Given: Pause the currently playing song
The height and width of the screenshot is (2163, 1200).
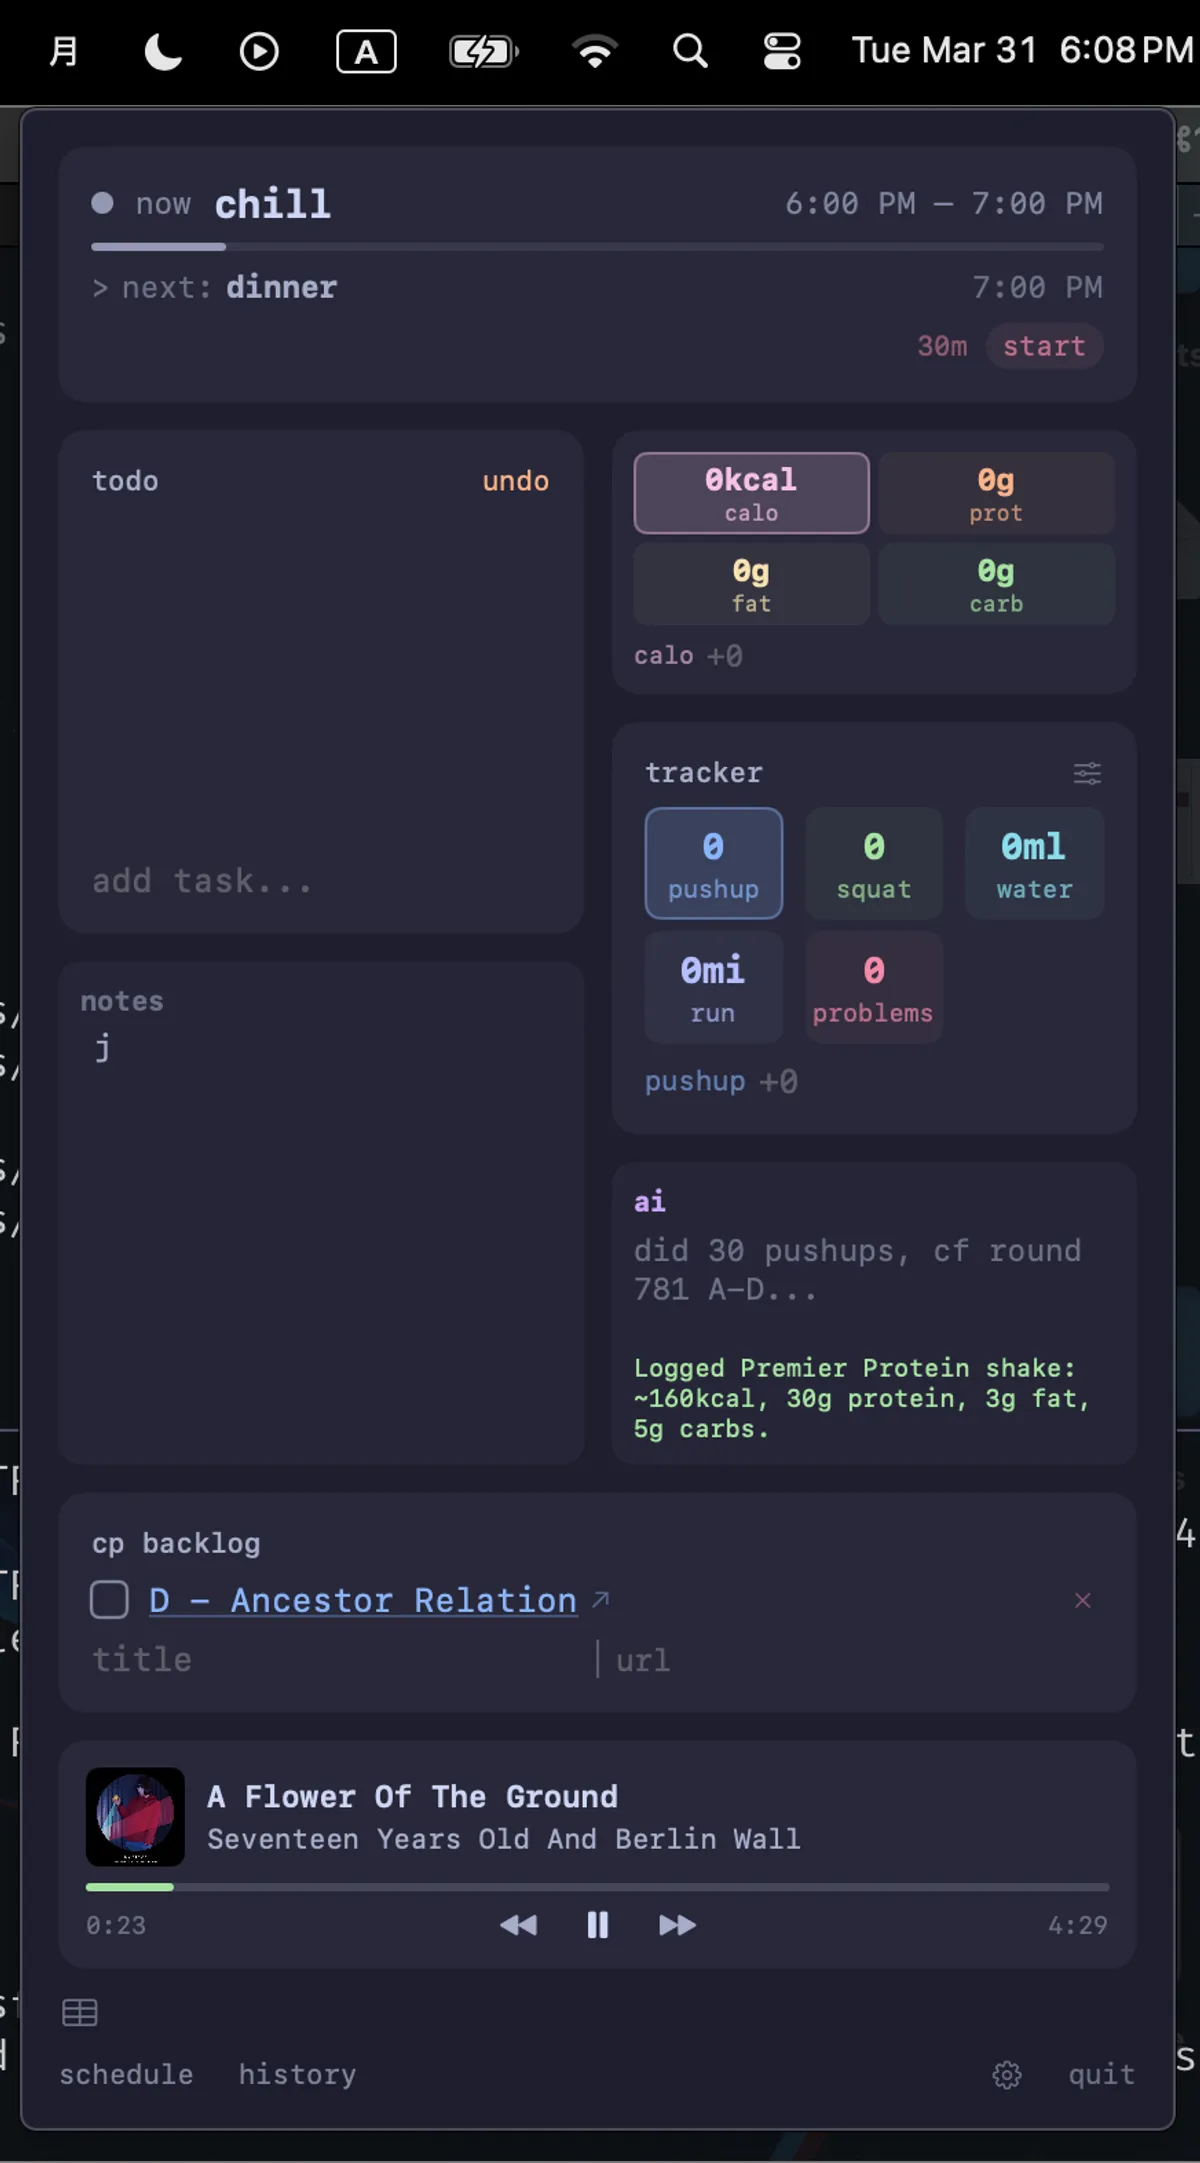Looking at the screenshot, I should pyautogui.click(x=597, y=1925).
